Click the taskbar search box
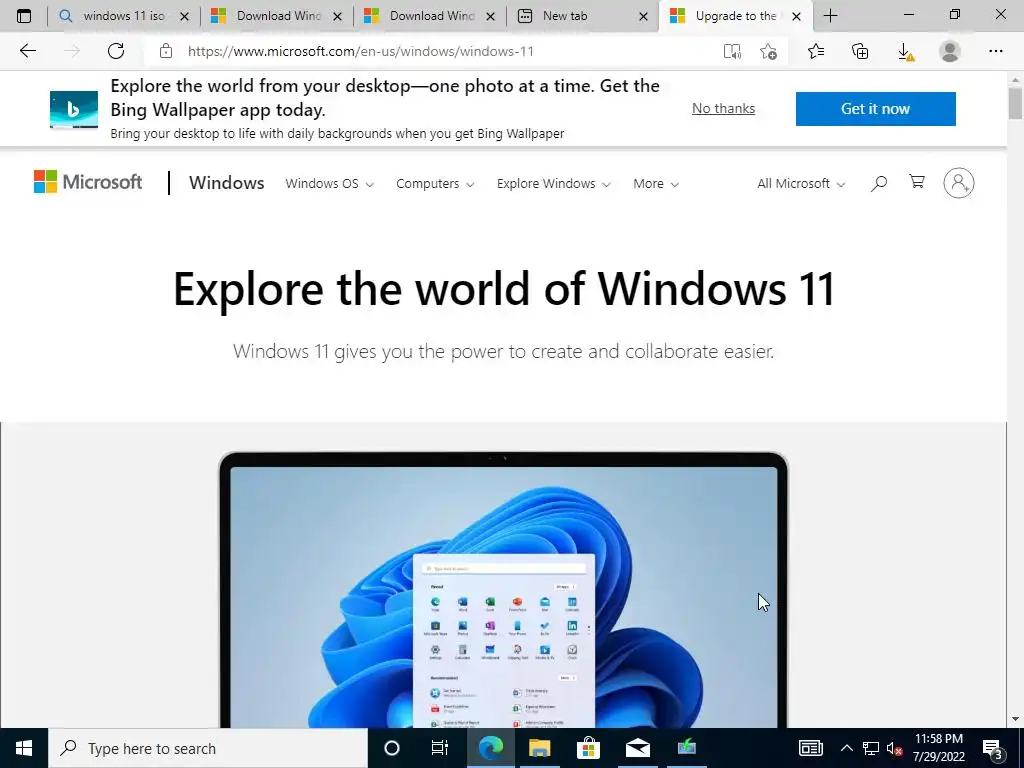The height and width of the screenshot is (768, 1024). point(208,748)
